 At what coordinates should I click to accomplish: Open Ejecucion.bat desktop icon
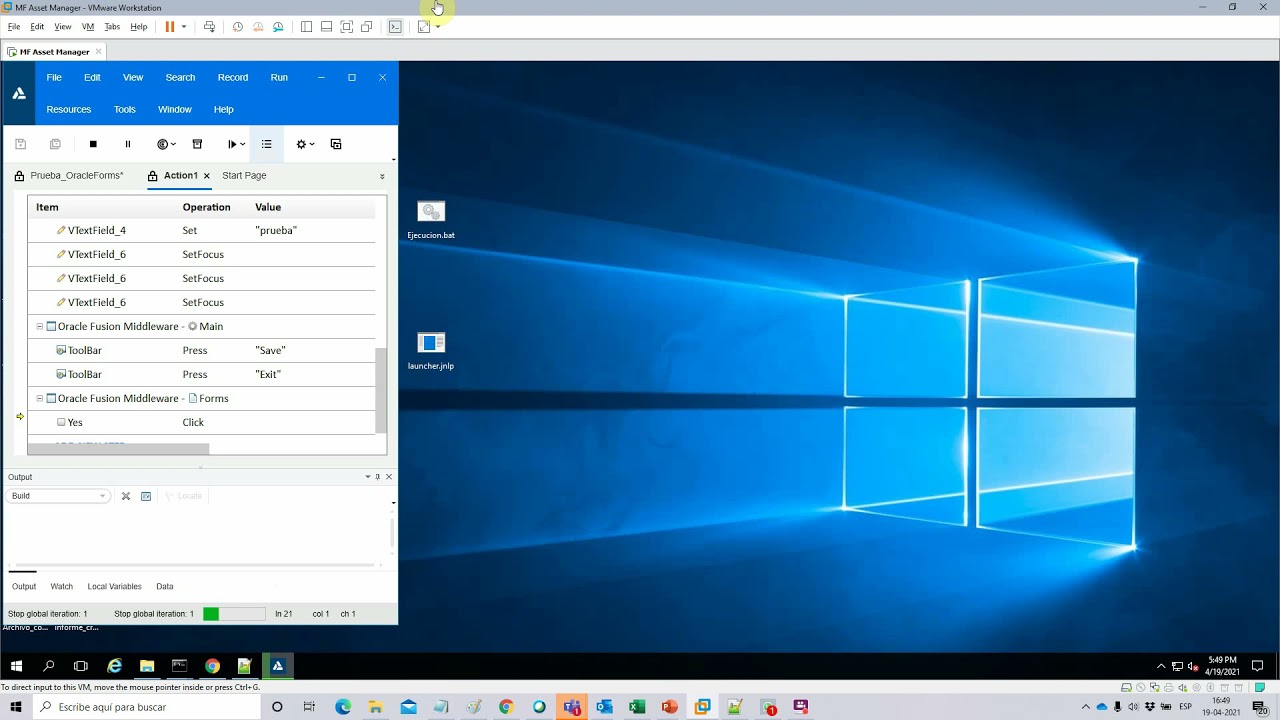pos(431,220)
